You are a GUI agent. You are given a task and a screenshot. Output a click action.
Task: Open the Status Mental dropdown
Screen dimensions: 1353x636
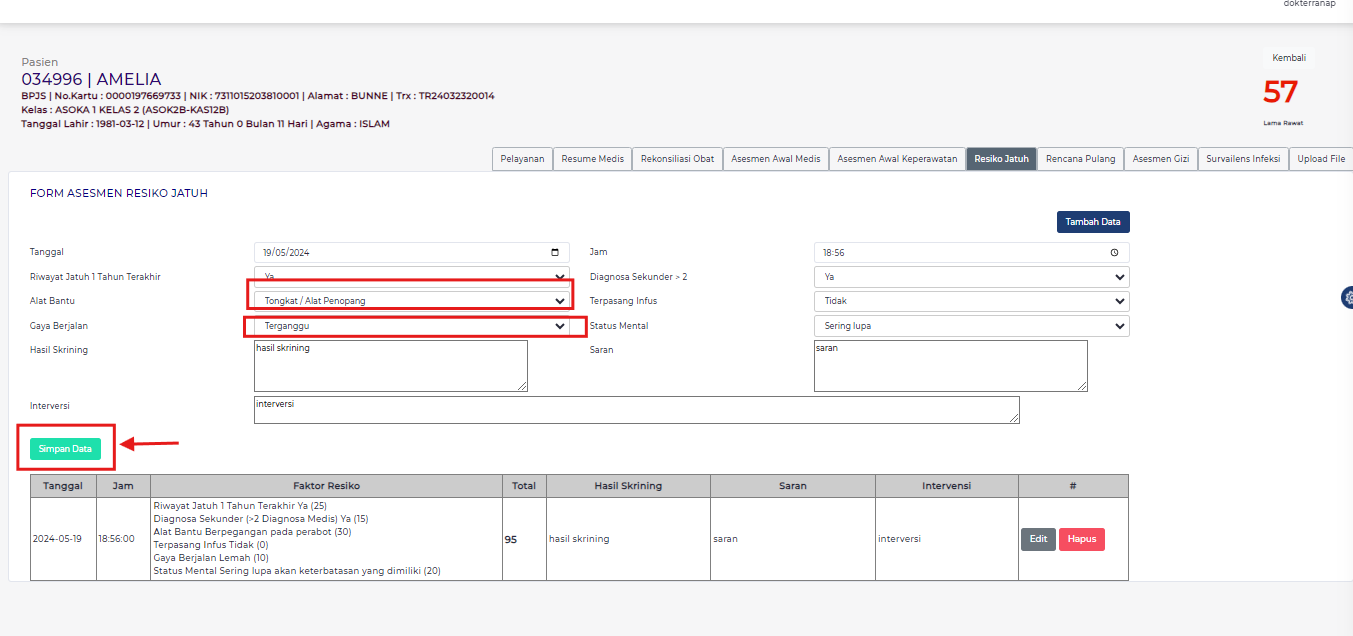[x=971, y=326]
